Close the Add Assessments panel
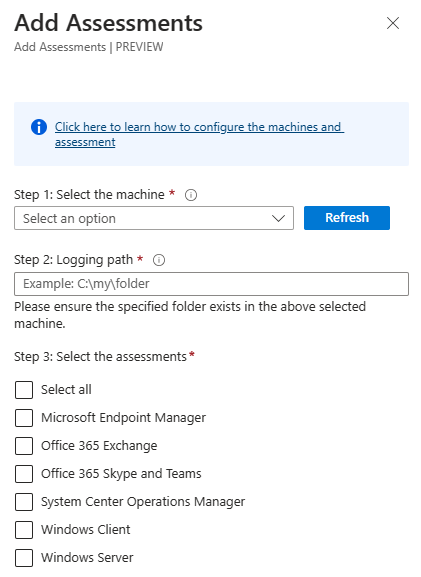Screen dimensions: 421x577 (393, 23)
